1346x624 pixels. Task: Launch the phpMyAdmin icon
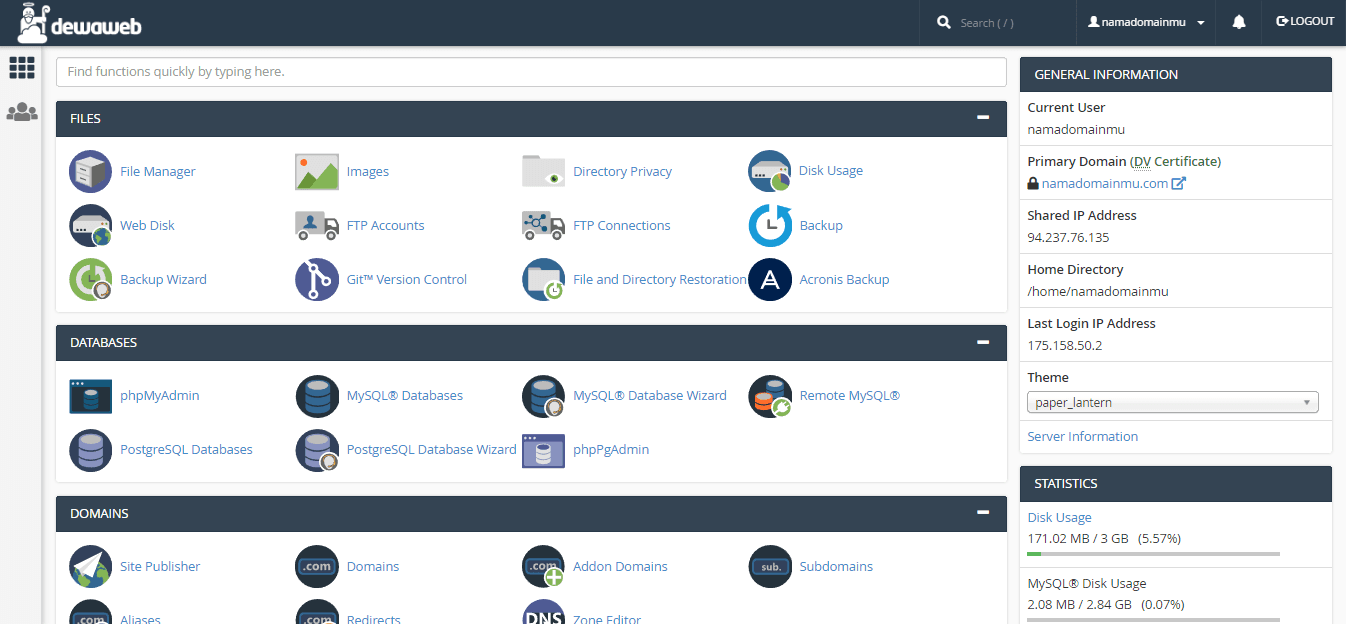click(x=90, y=395)
